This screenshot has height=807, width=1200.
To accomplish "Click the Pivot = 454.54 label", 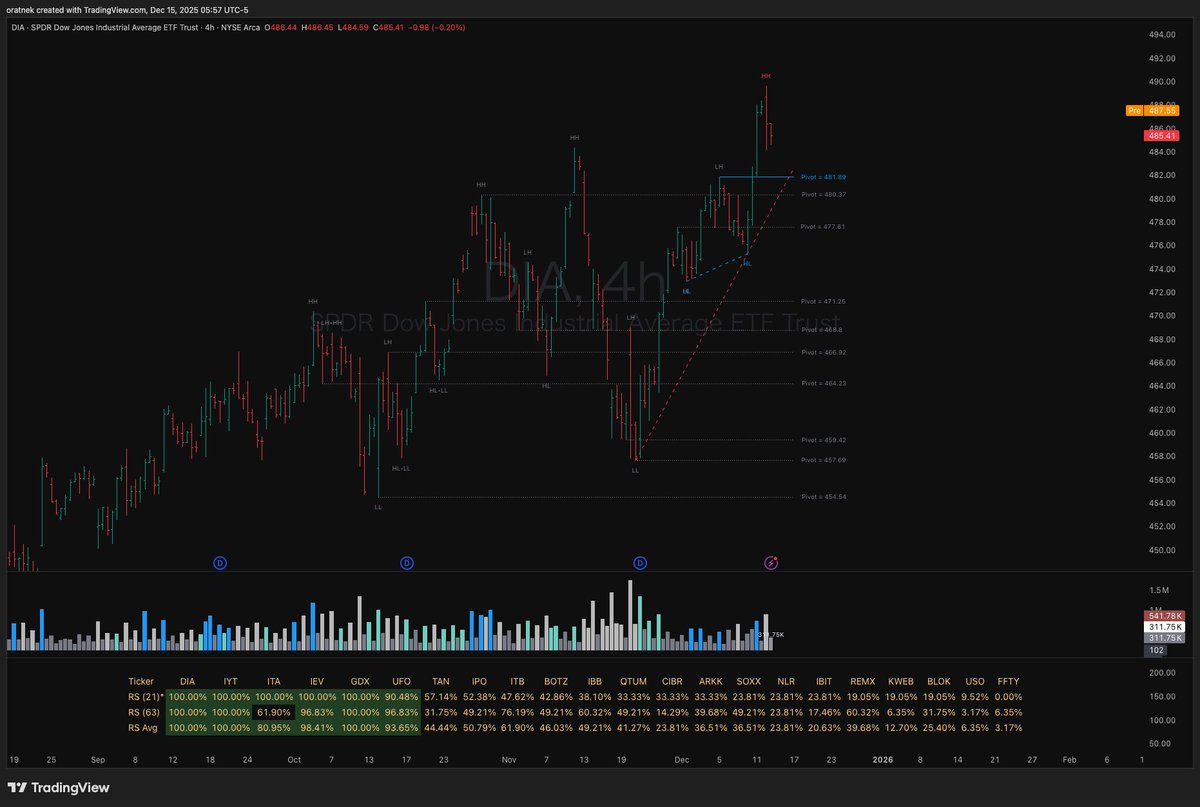I will pos(824,496).
